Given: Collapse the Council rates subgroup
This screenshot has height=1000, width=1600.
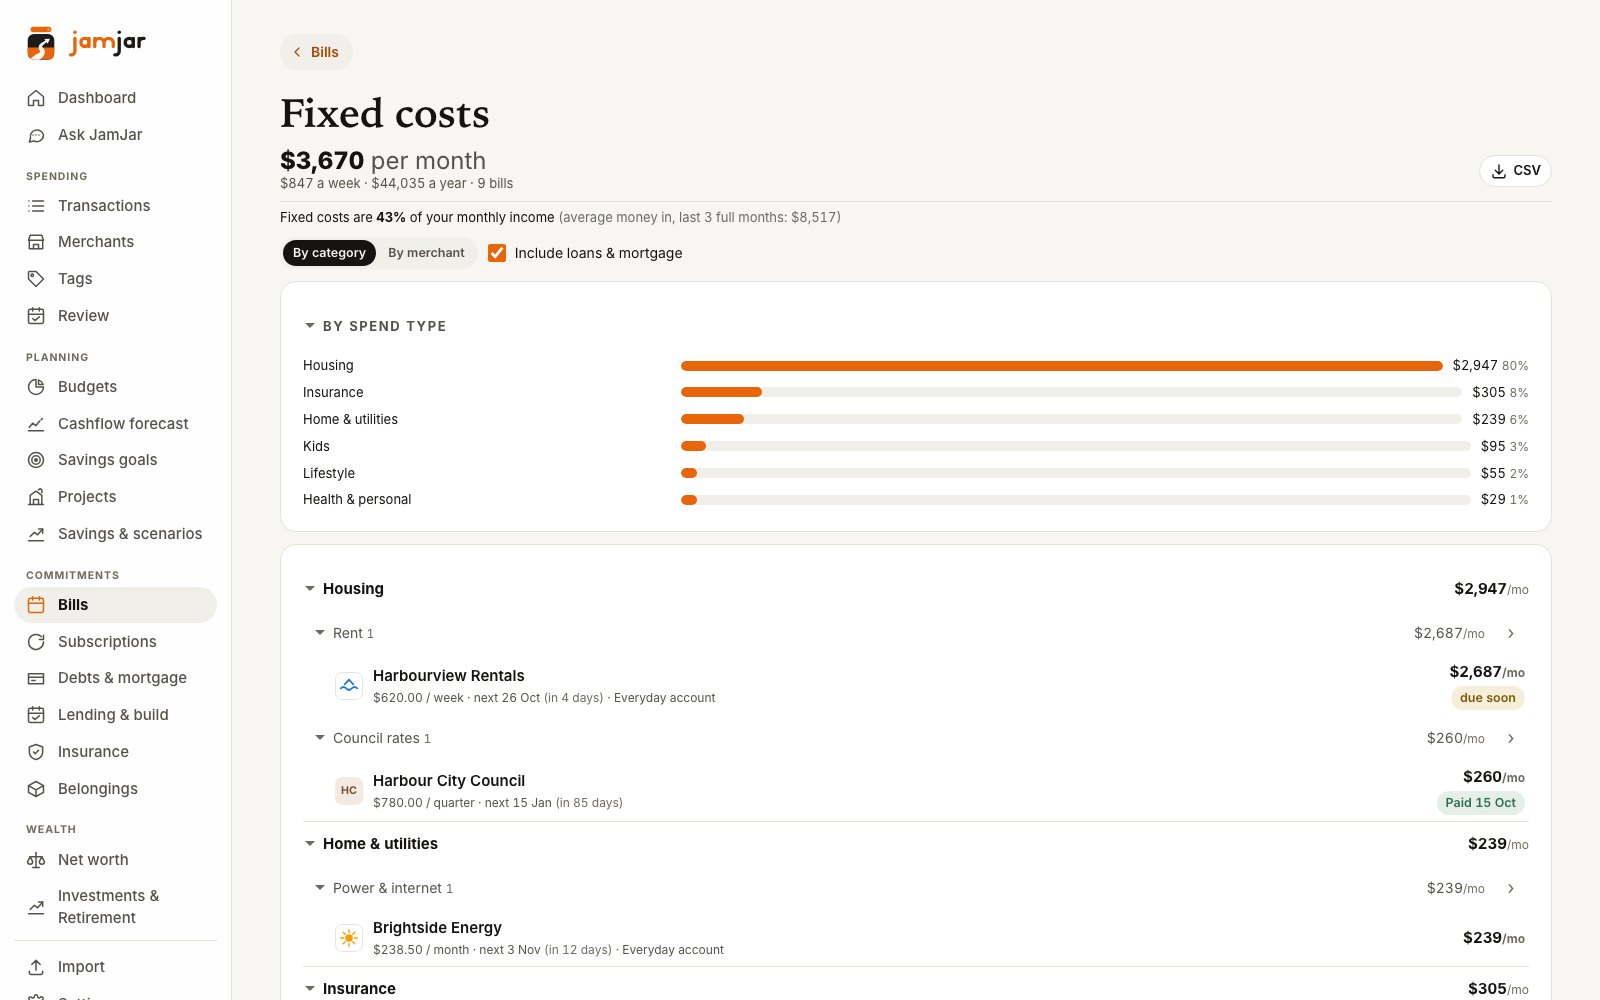Looking at the screenshot, I should pos(320,738).
